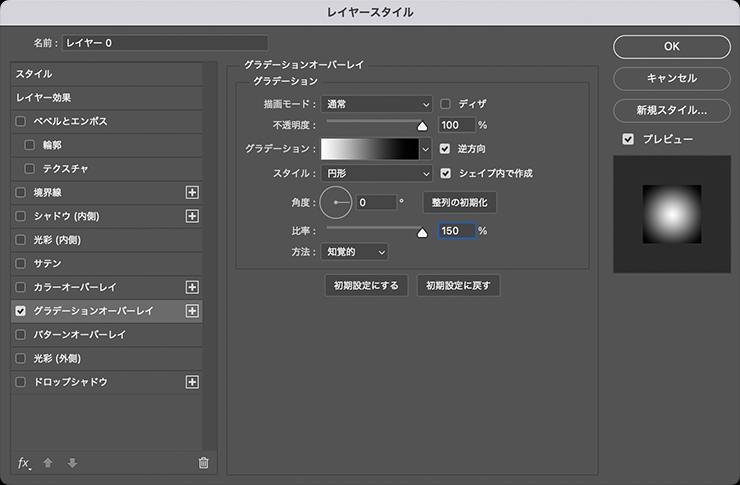Click the 角度 angle dial
Image resolution: width=740 pixels, height=485 pixels.
pos(336,202)
